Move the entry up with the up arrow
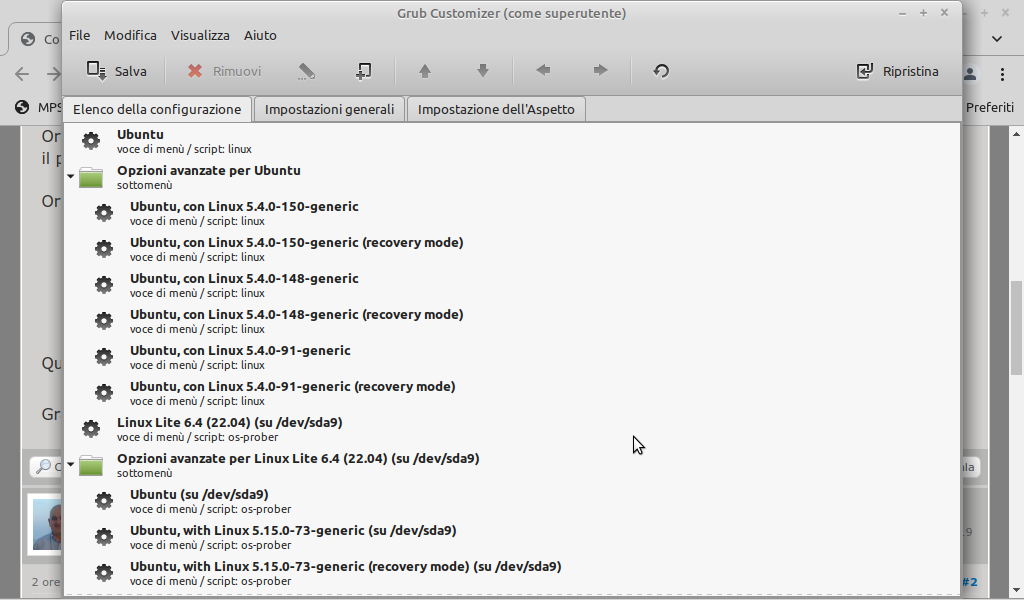This screenshot has width=1024, height=600. [x=425, y=71]
